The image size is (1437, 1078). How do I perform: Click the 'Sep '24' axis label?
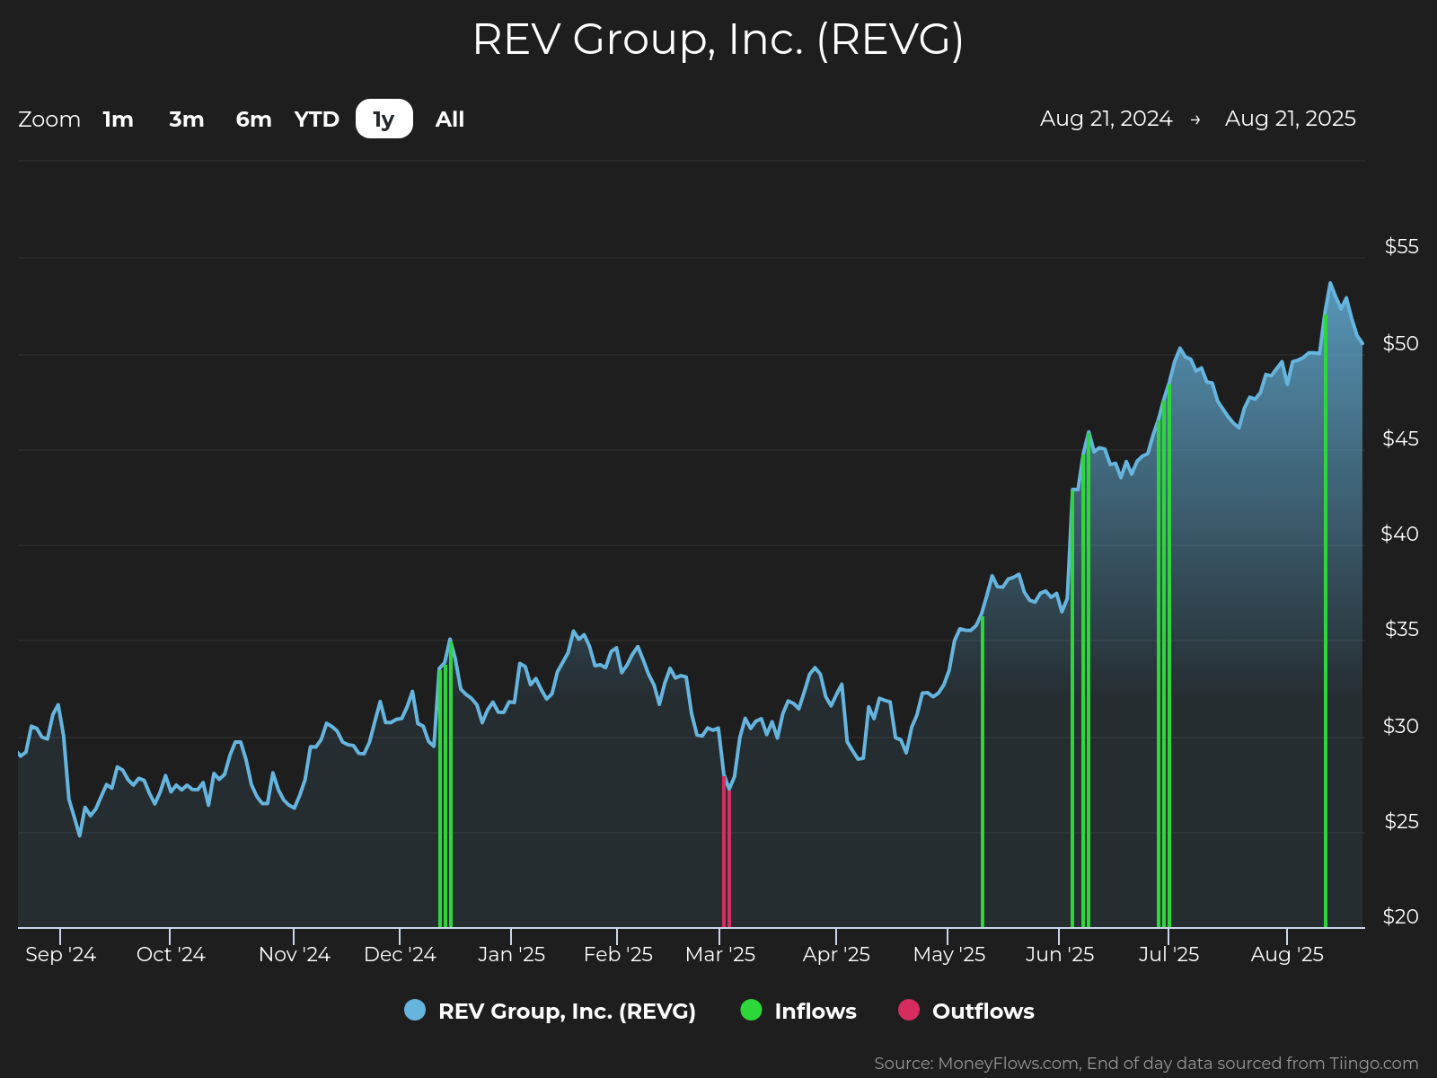click(x=60, y=954)
